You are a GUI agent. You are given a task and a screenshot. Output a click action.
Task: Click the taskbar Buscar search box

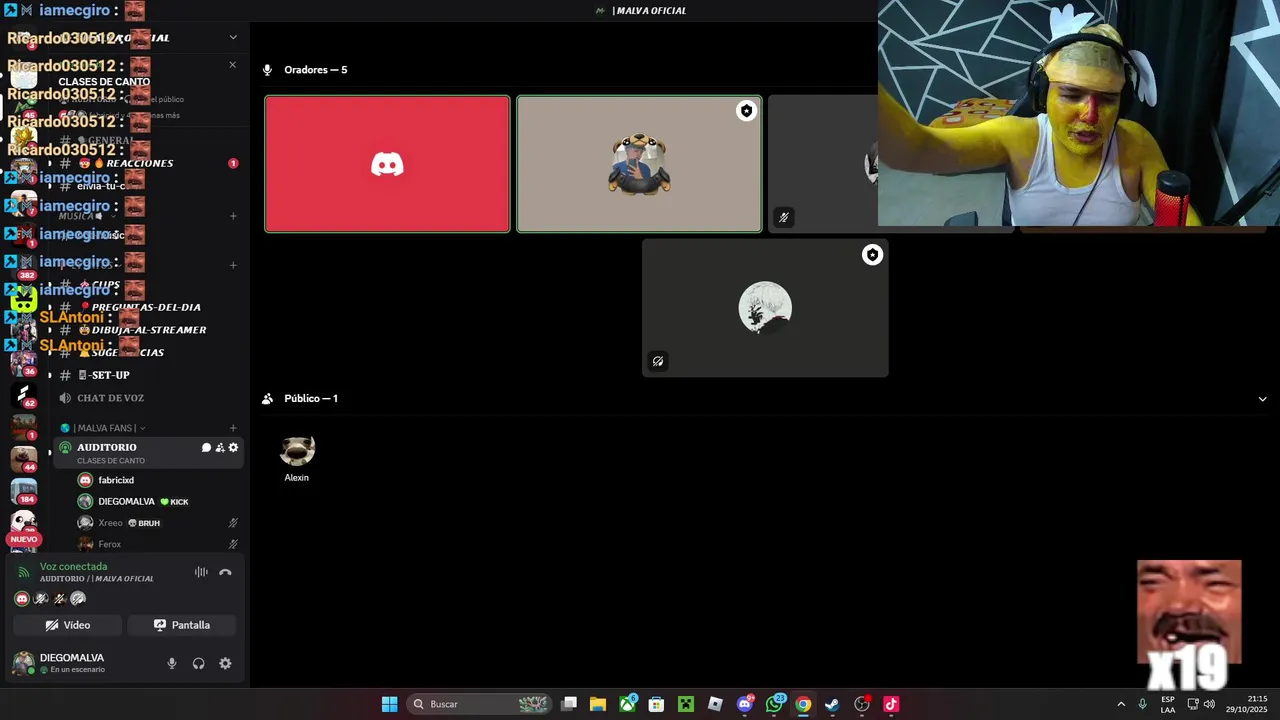click(478, 704)
